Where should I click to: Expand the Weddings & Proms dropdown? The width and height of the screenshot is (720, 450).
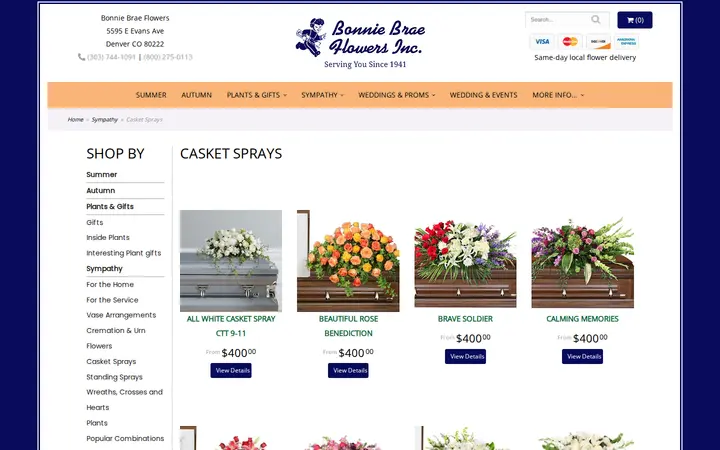(397, 95)
